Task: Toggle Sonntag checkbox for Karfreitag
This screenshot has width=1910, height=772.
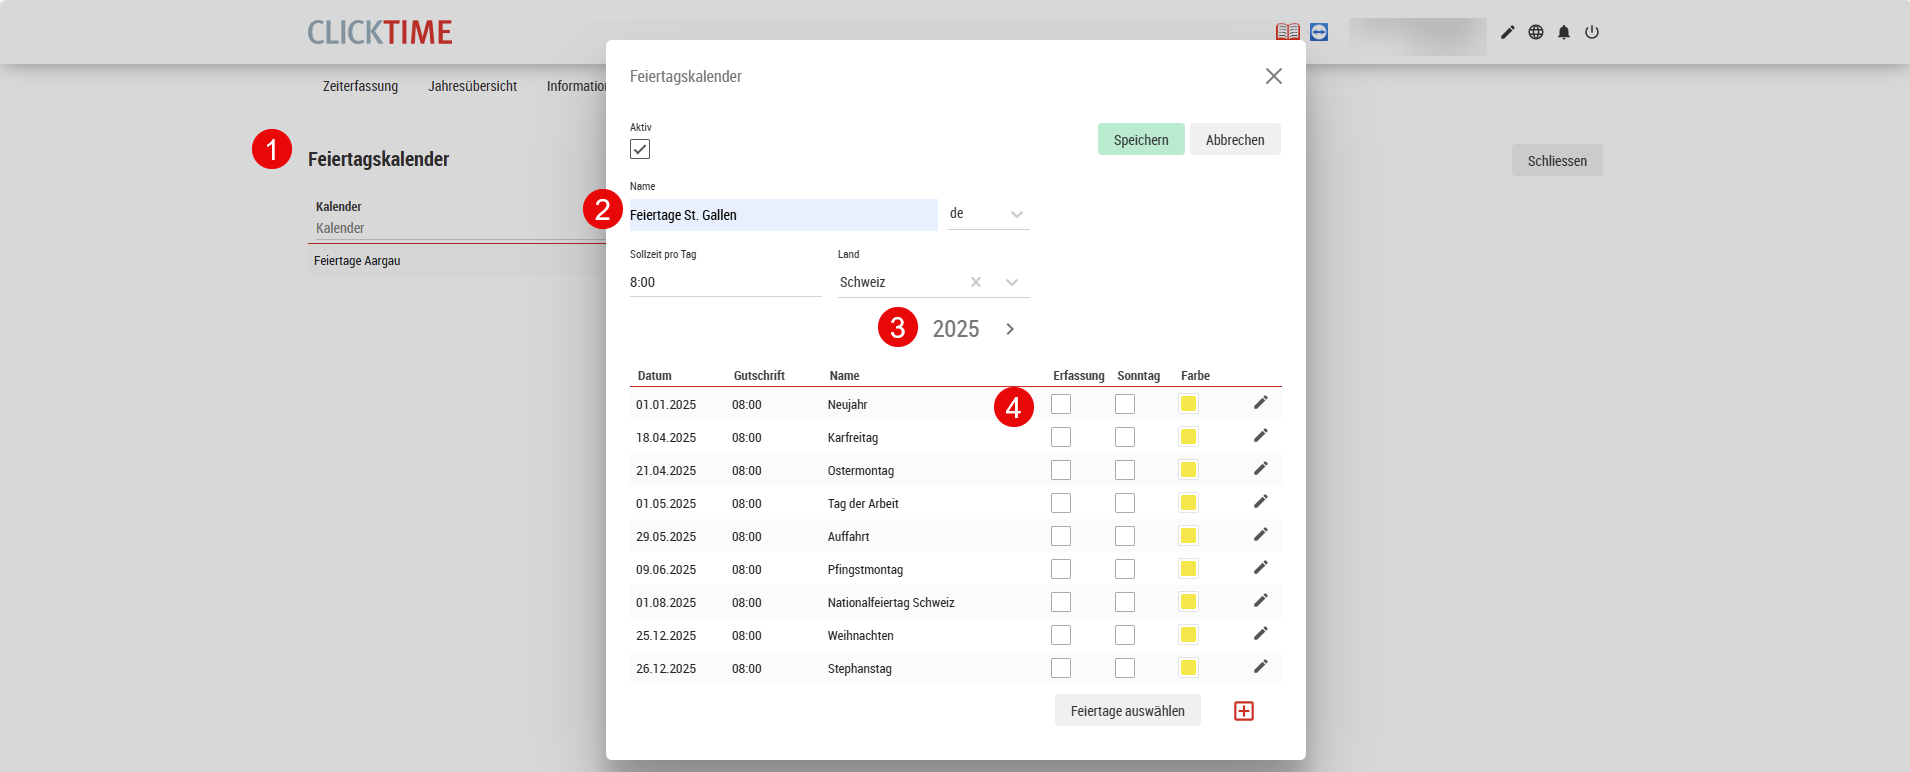Action: (1125, 437)
